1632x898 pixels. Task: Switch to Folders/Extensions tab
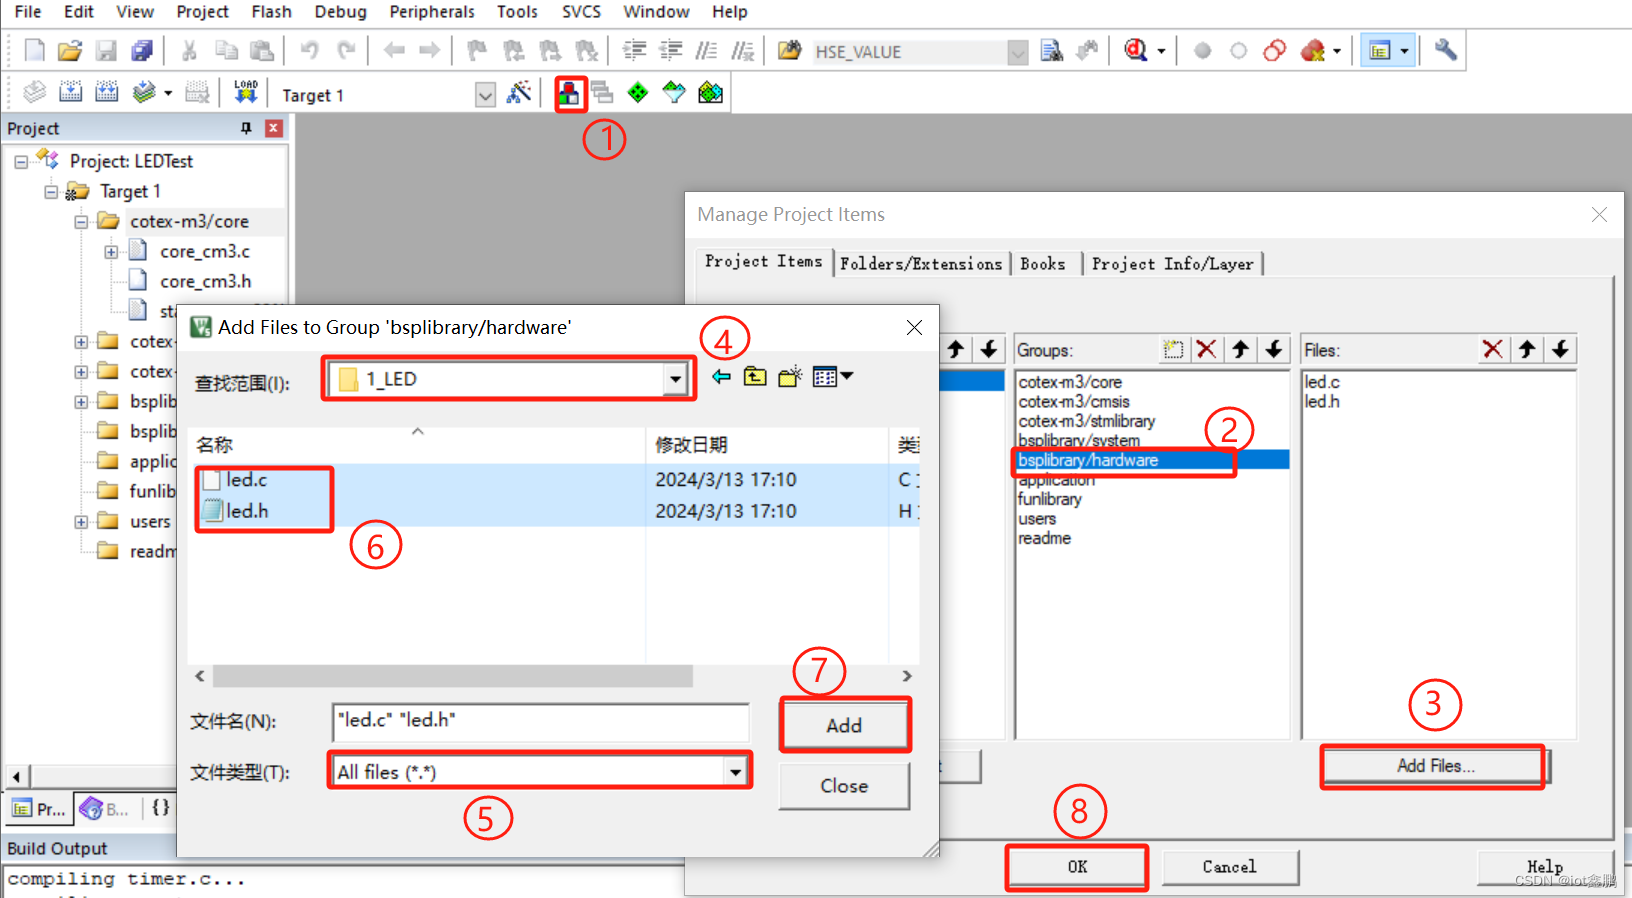click(921, 263)
